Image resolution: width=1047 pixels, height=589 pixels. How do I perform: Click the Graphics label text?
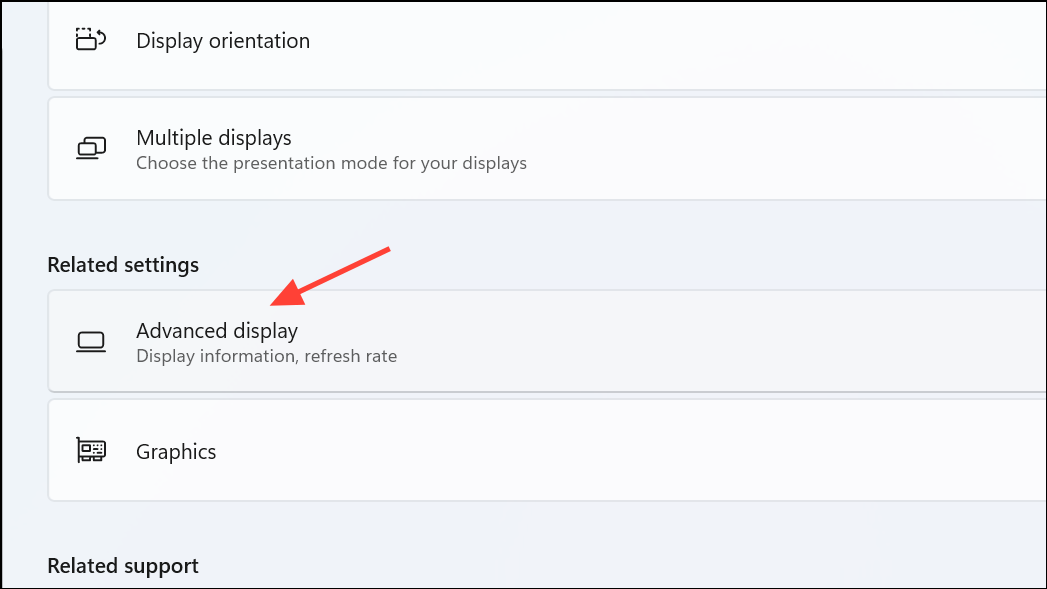pos(176,451)
